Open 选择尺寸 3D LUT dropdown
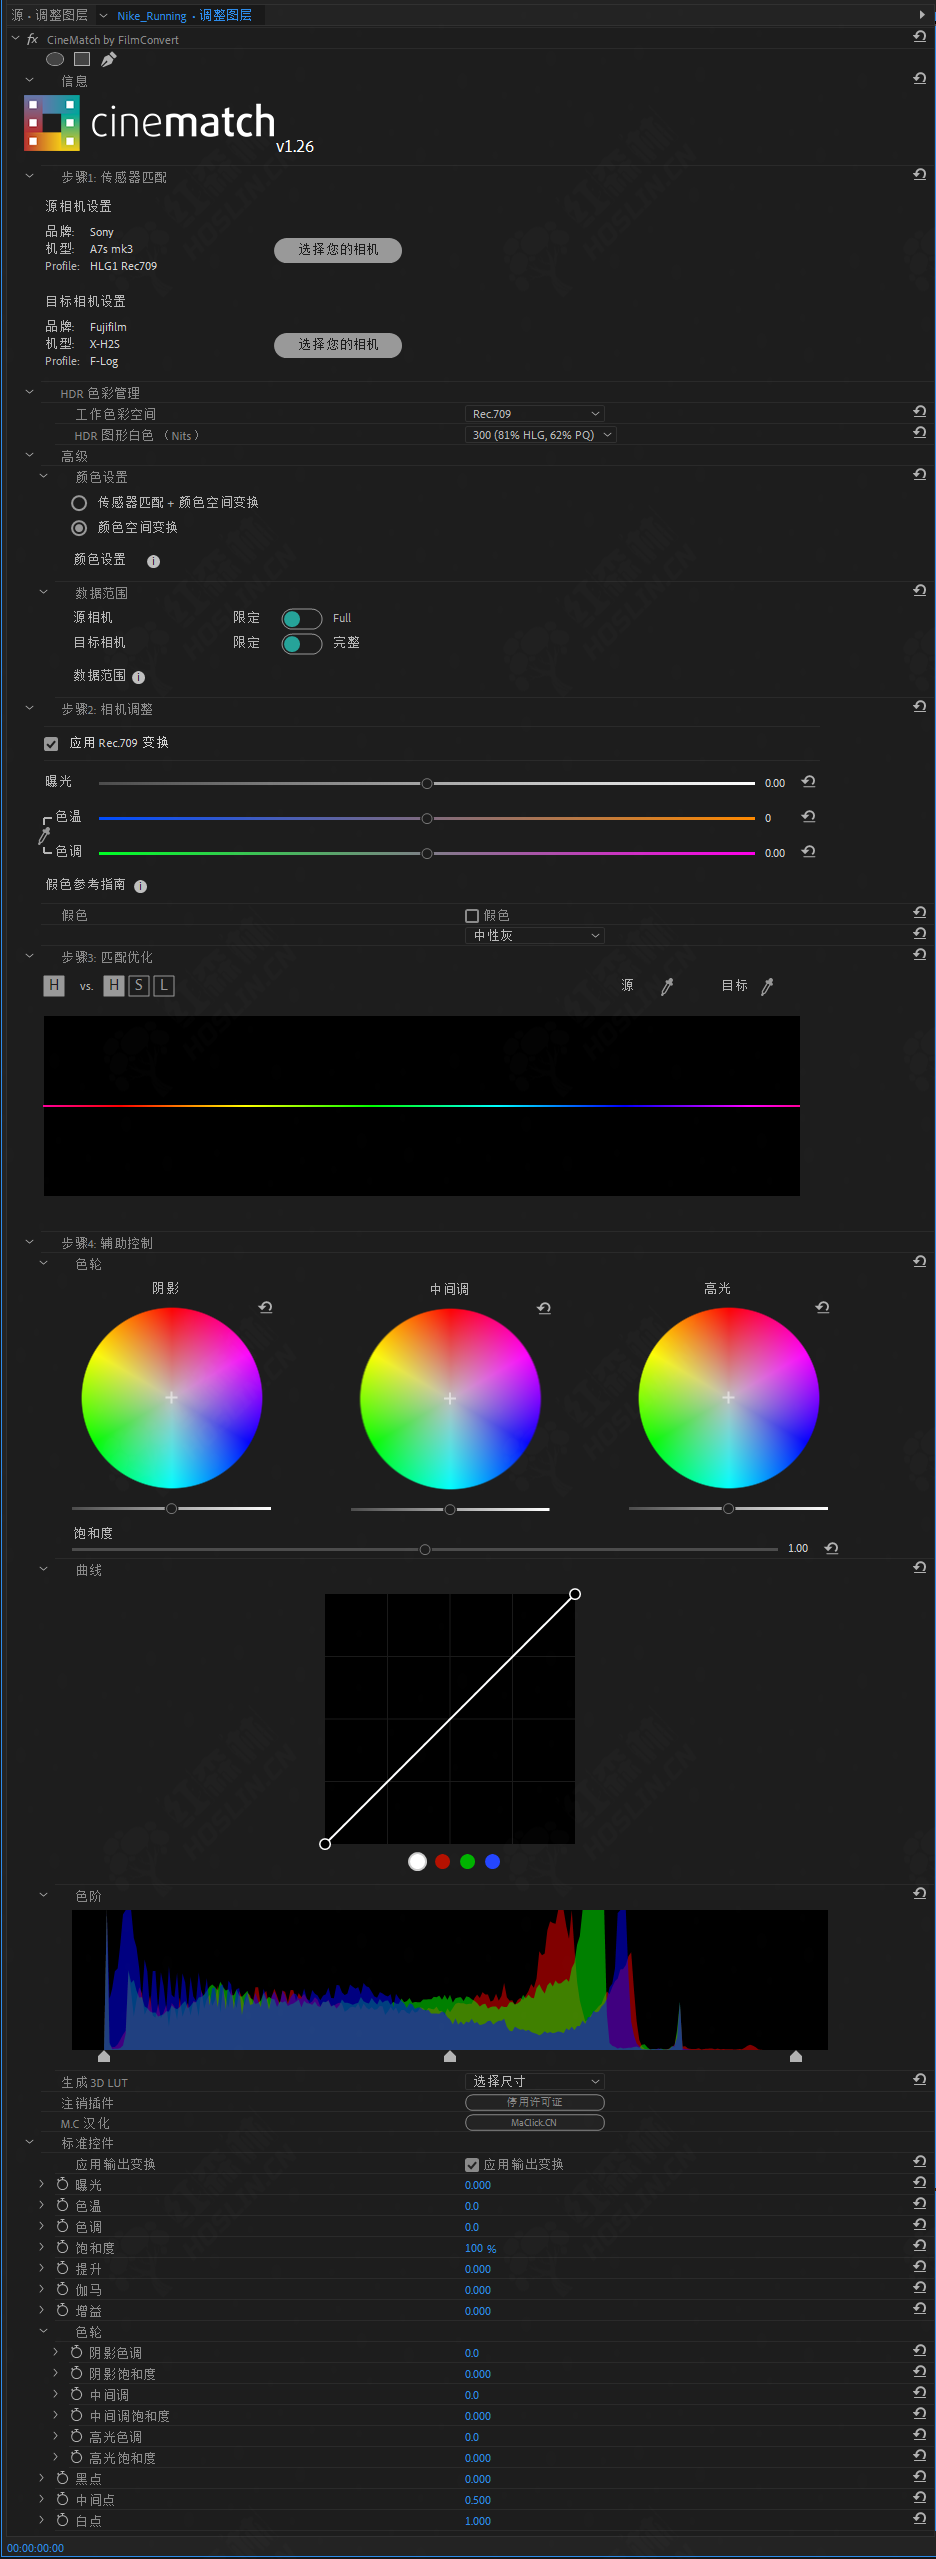The width and height of the screenshot is (936, 2559). [x=534, y=2082]
